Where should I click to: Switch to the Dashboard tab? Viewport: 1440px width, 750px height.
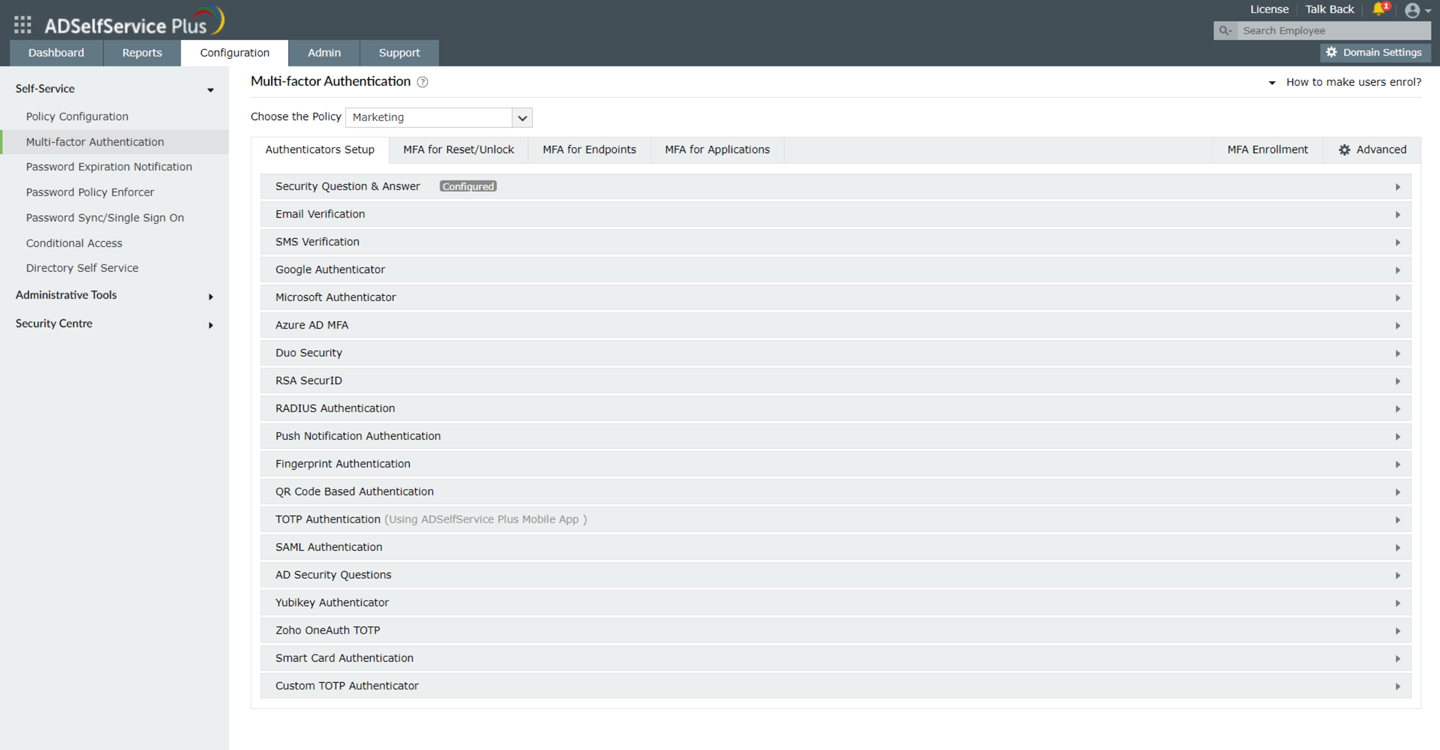tap(56, 53)
